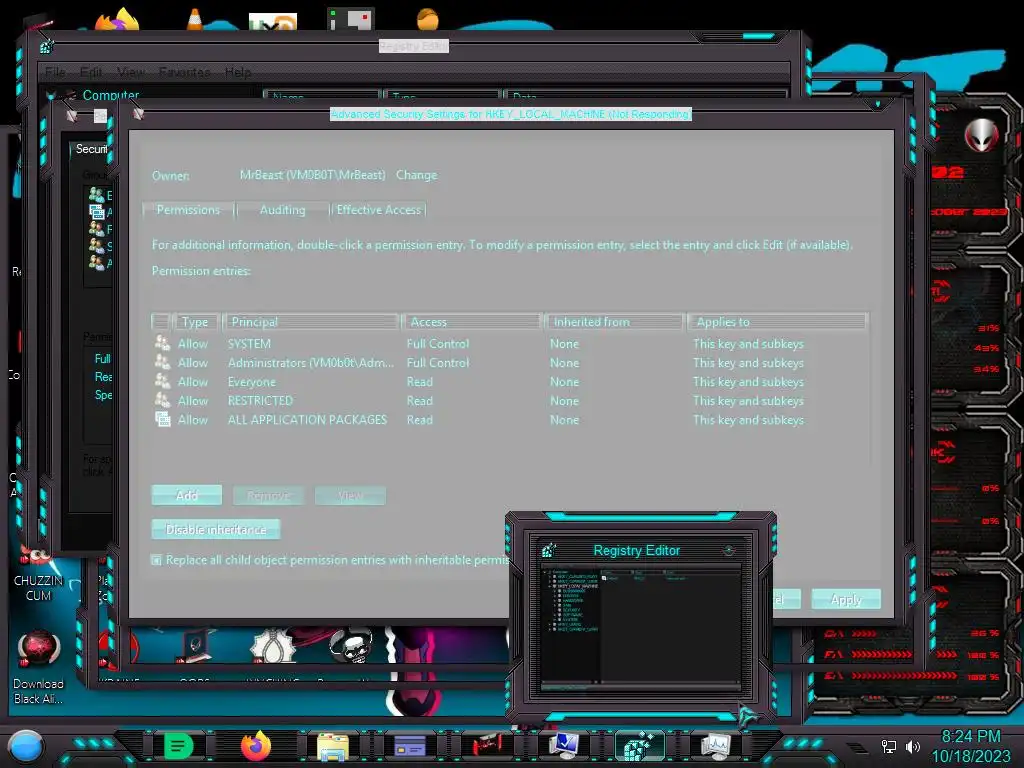1024x768 pixels.
Task: Select the RESTRICTED permission entry
Action: 509,400
